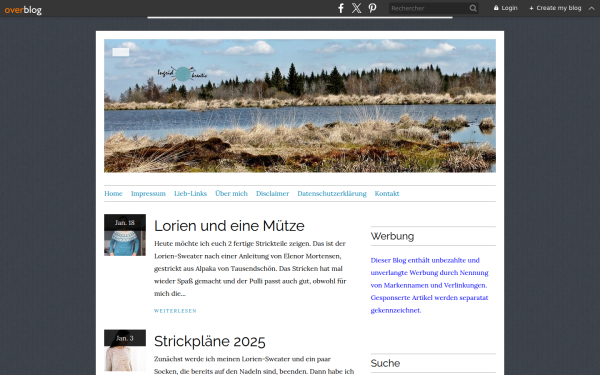Screen dimensions: 600x375
Task: Open the Login link
Action: (x=505, y=8)
